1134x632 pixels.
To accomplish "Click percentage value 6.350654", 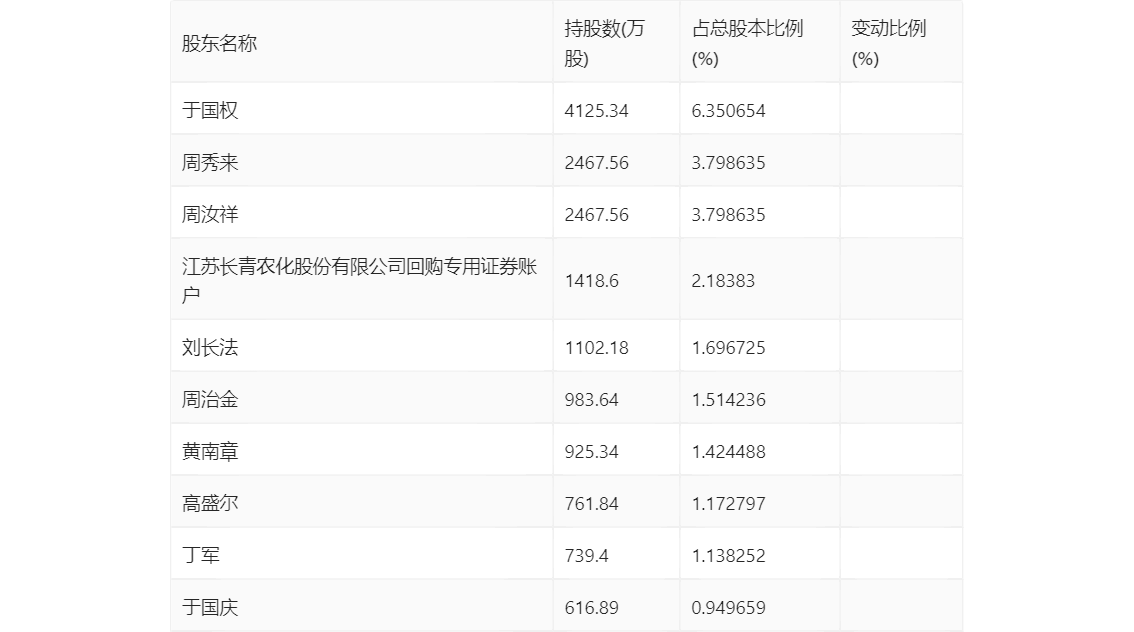I will click(x=728, y=111).
